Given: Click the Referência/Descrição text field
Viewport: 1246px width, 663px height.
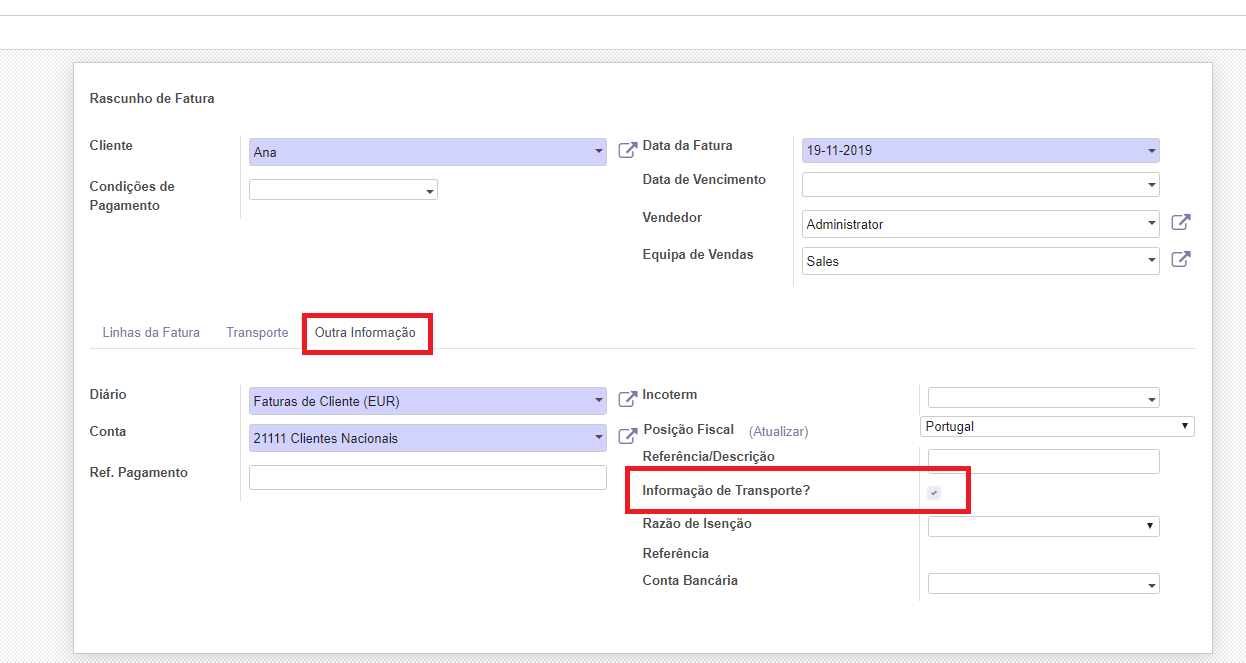Looking at the screenshot, I should (1043, 461).
